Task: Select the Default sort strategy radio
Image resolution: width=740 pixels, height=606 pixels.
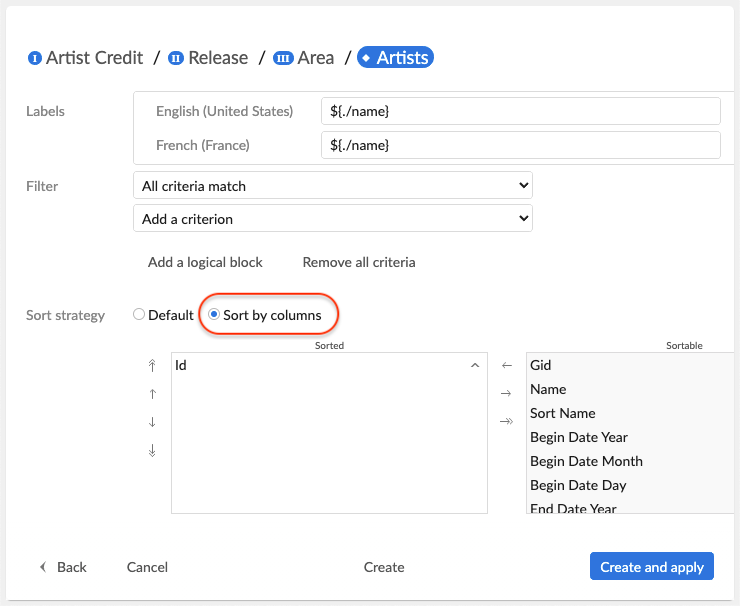Action: pyautogui.click(x=139, y=315)
